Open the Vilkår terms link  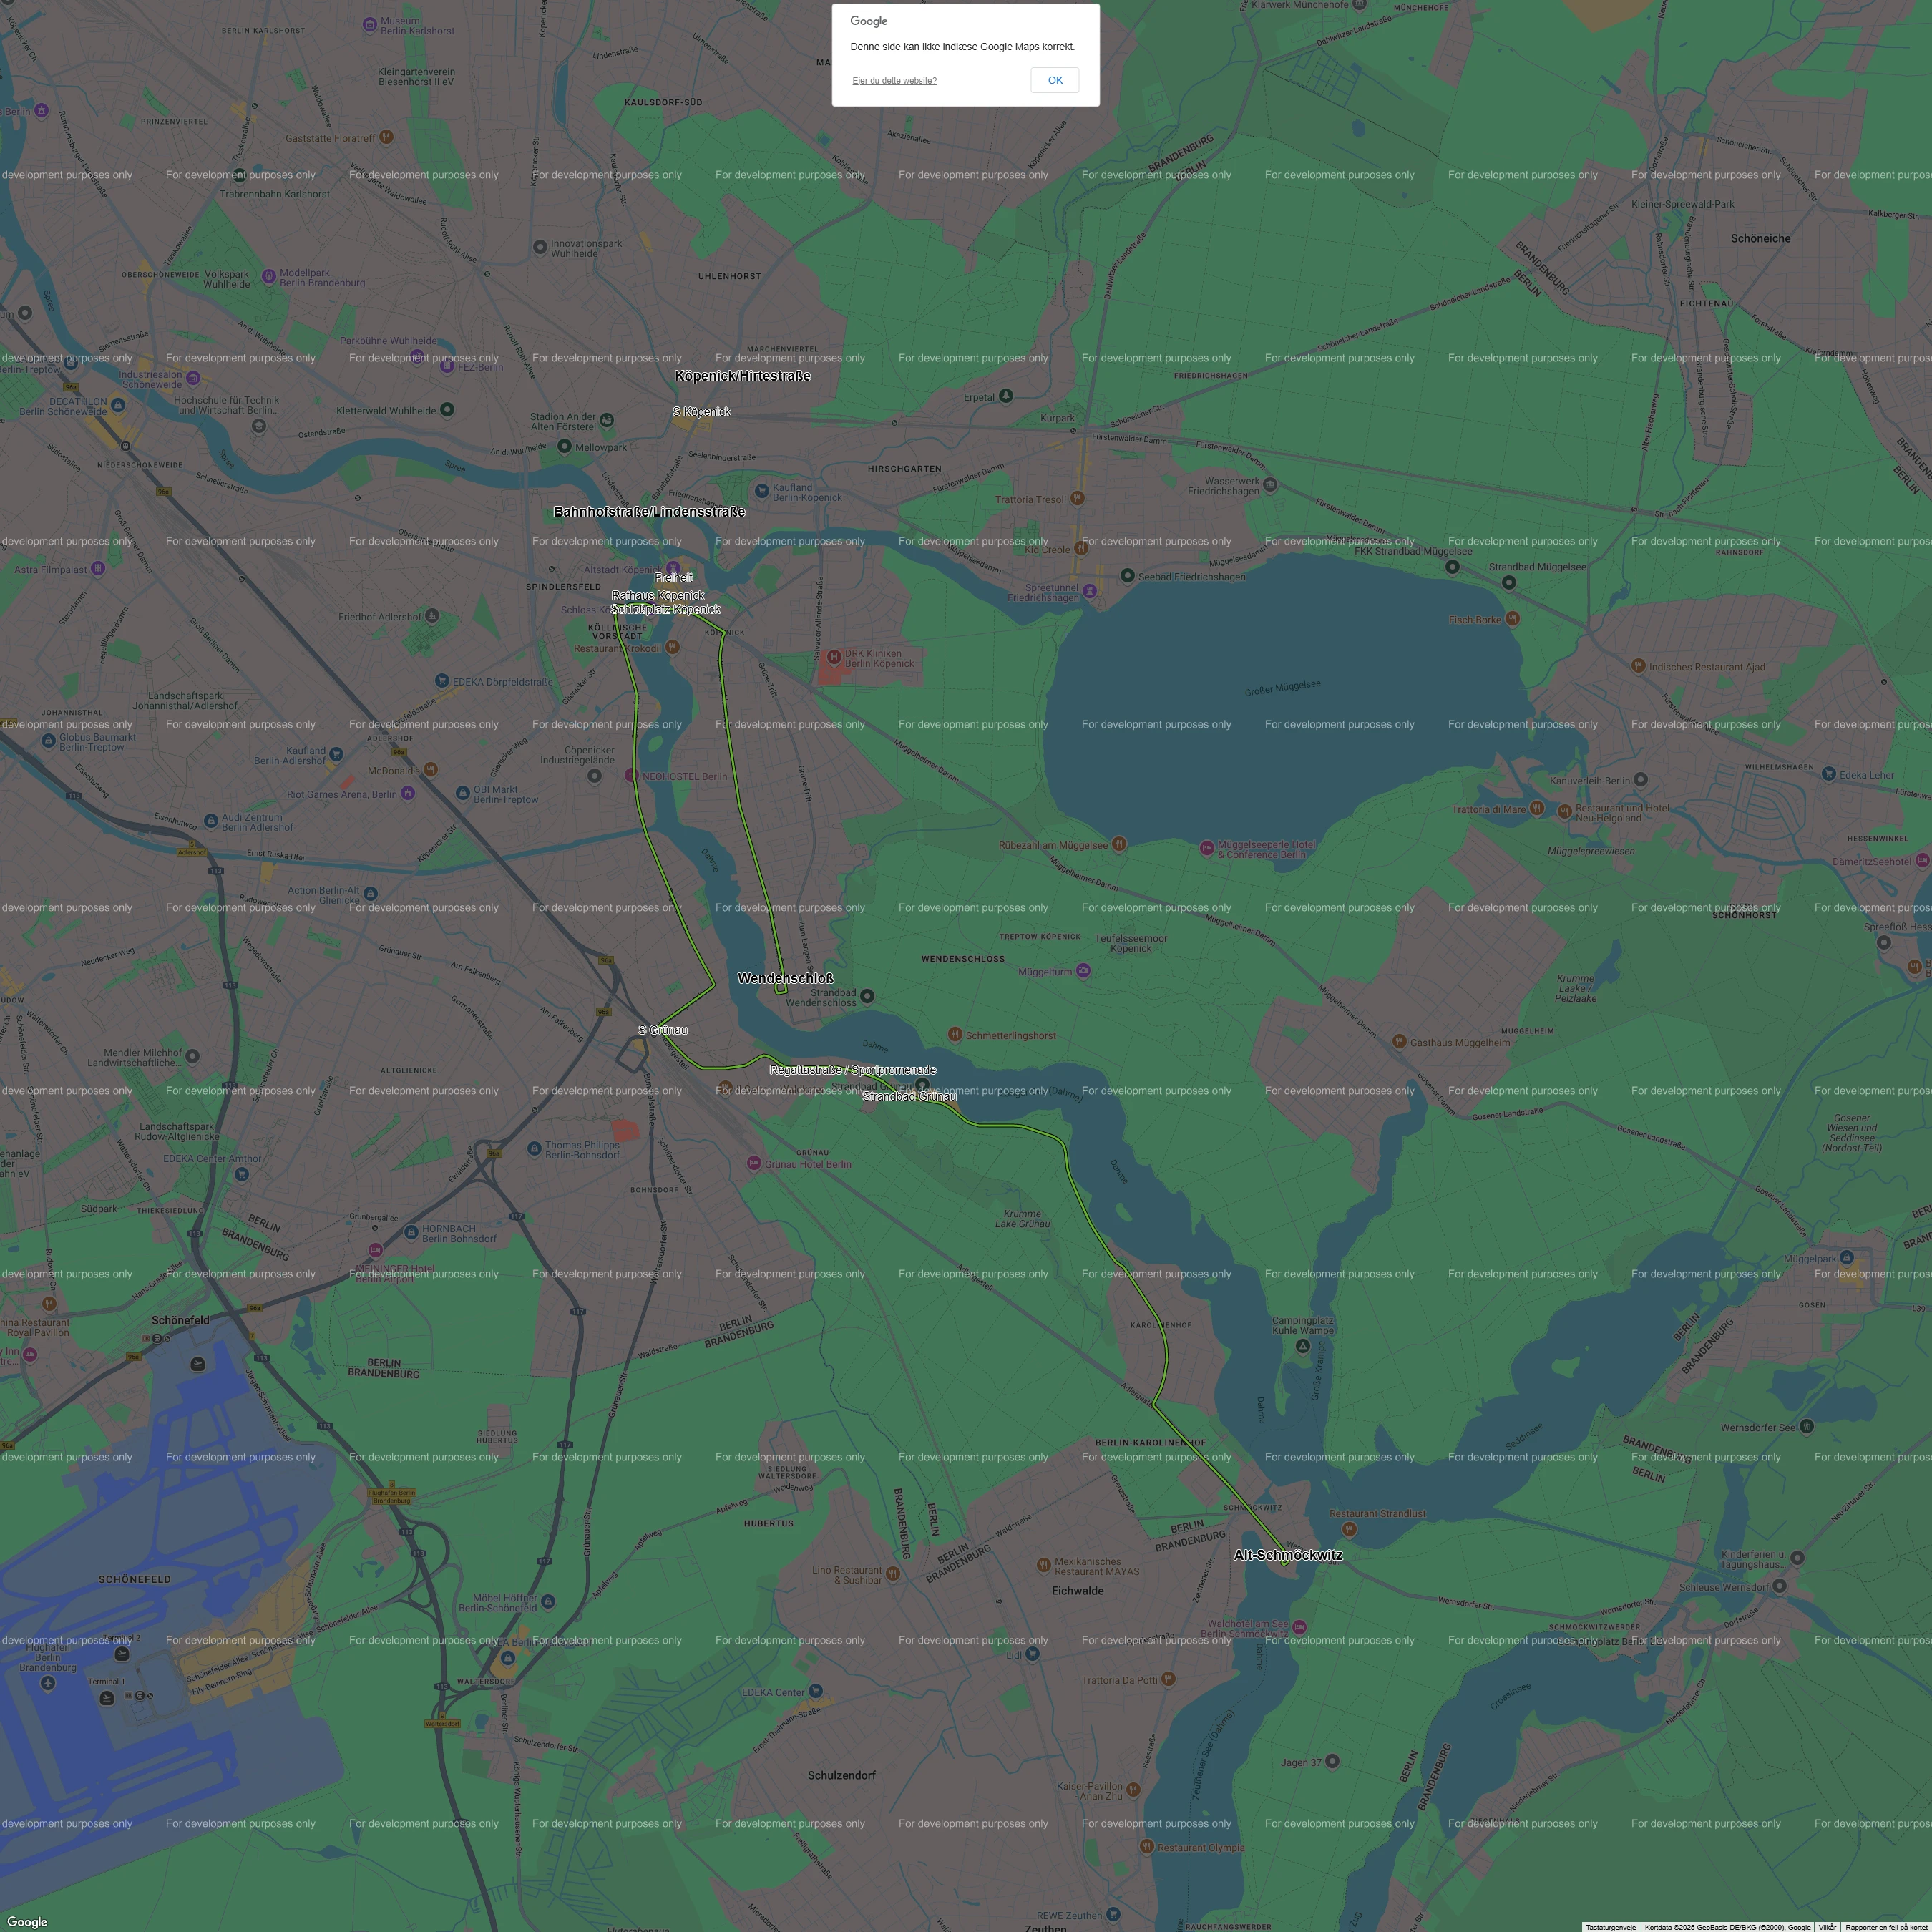click(x=1827, y=1927)
